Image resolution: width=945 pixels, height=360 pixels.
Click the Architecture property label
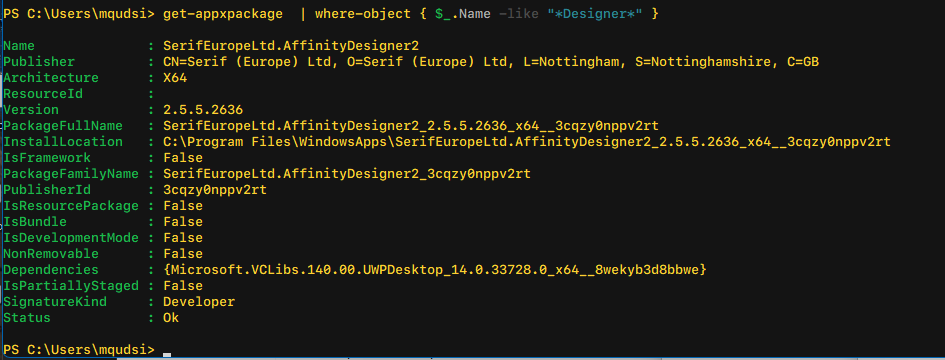click(51, 78)
